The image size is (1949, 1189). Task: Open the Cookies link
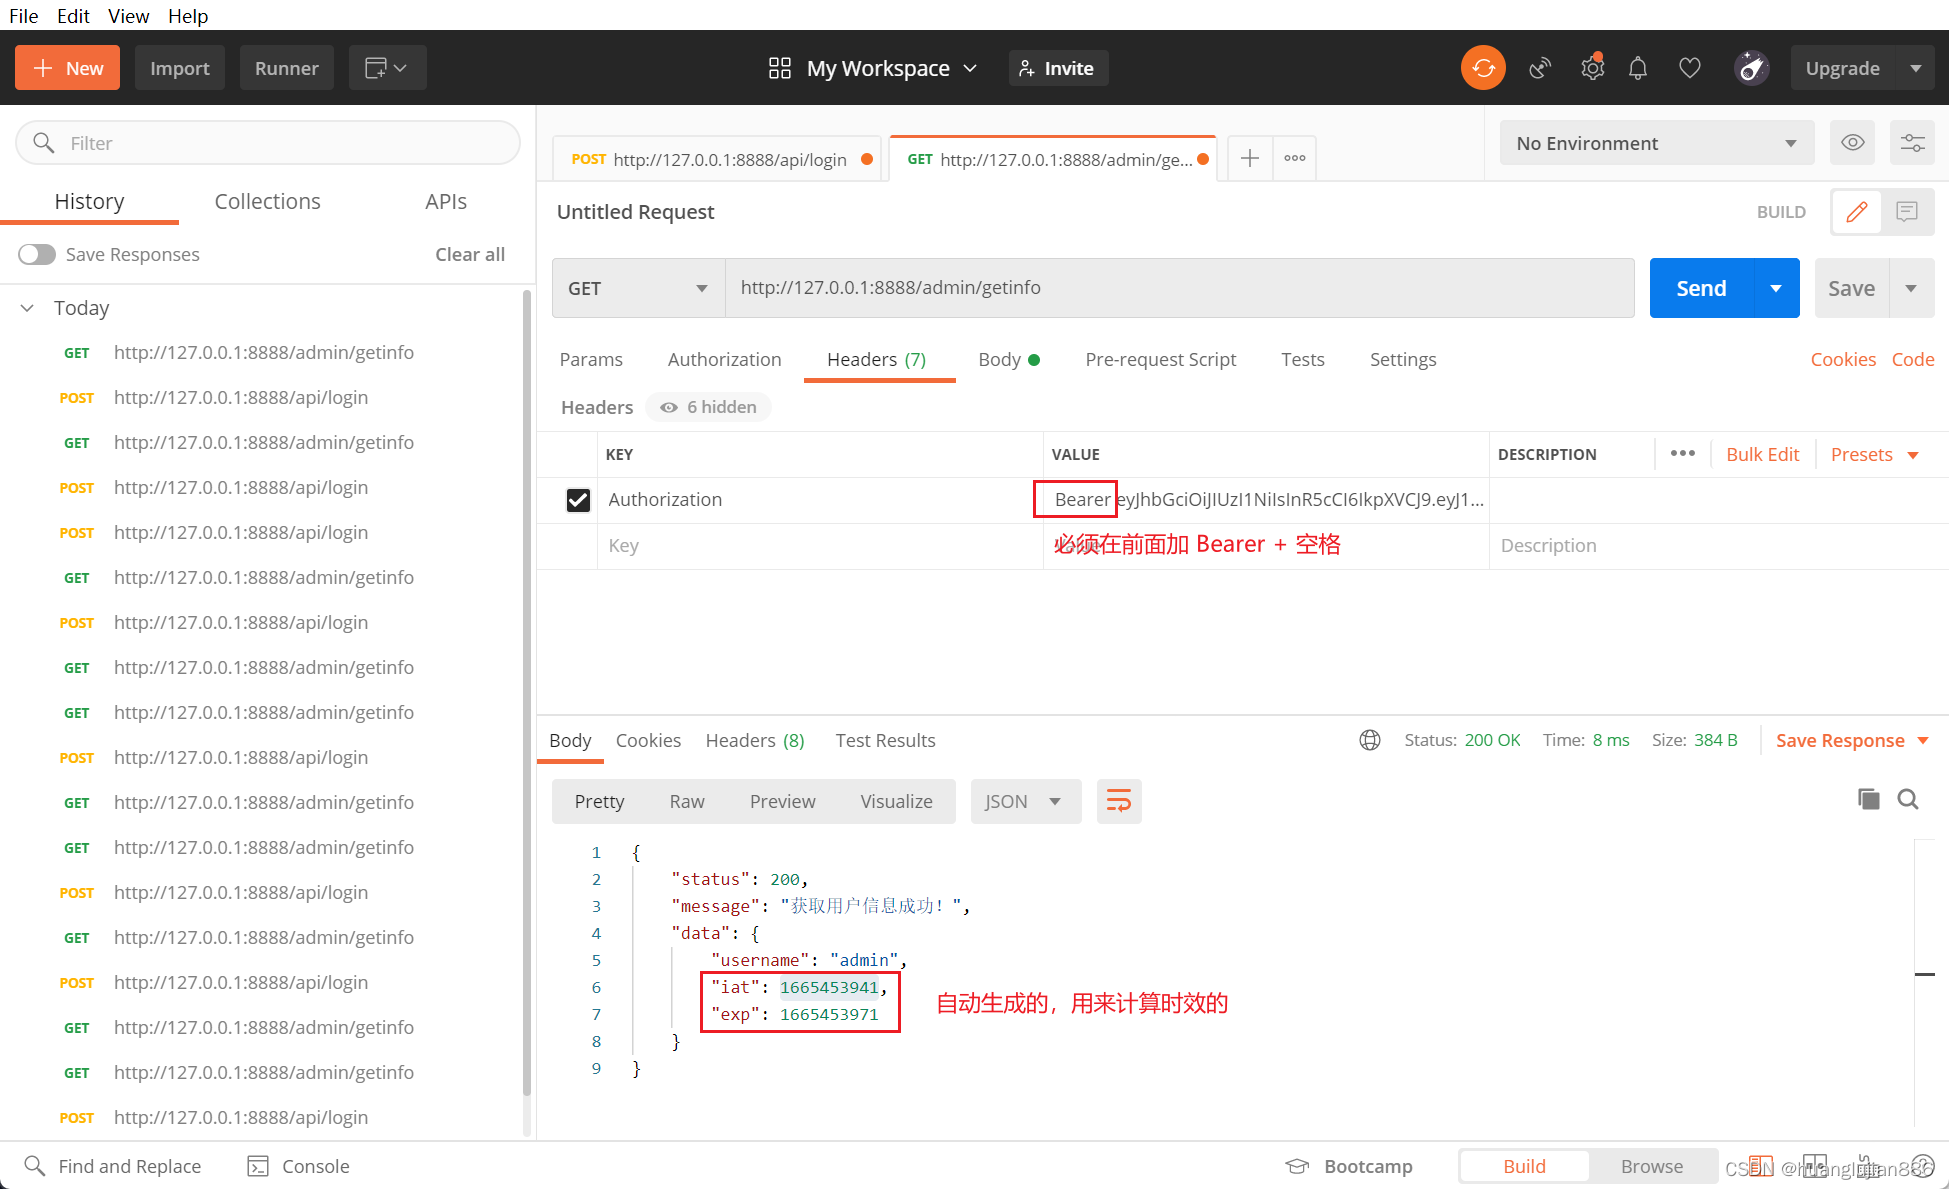point(1843,359)
